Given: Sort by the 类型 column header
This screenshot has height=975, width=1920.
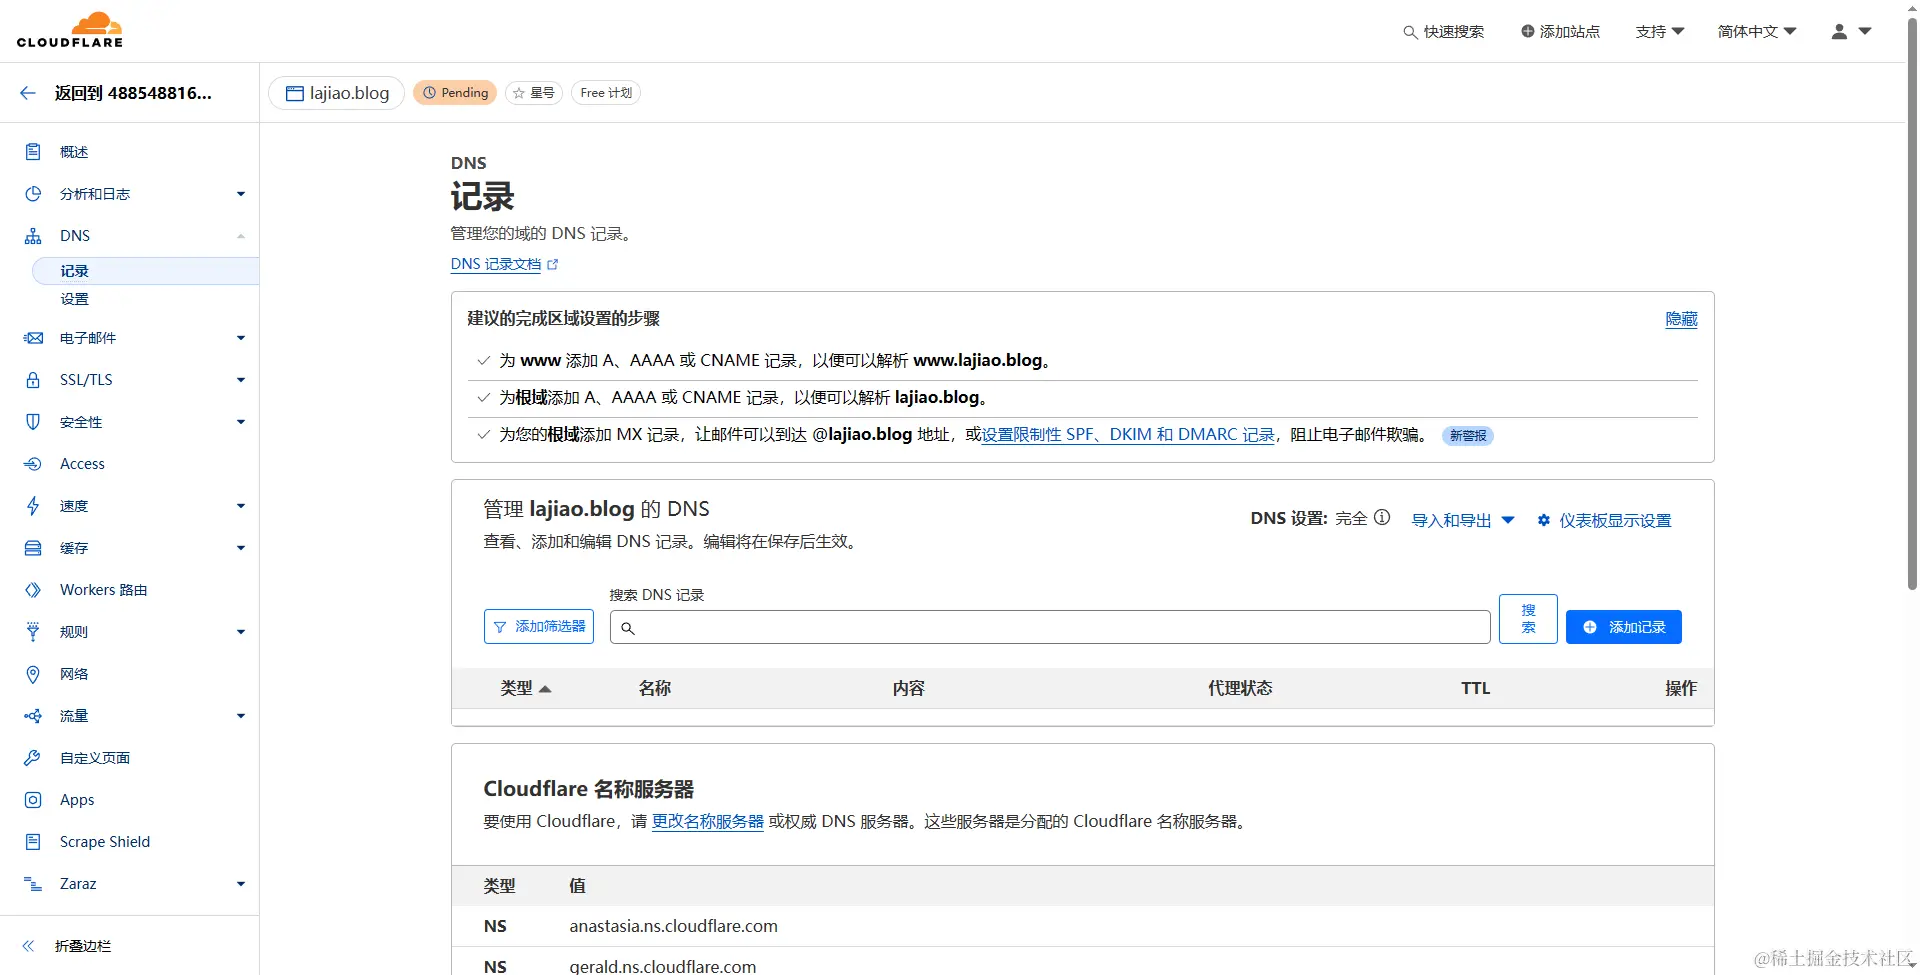Looking at the screenshot, I should tap(526, 689).
